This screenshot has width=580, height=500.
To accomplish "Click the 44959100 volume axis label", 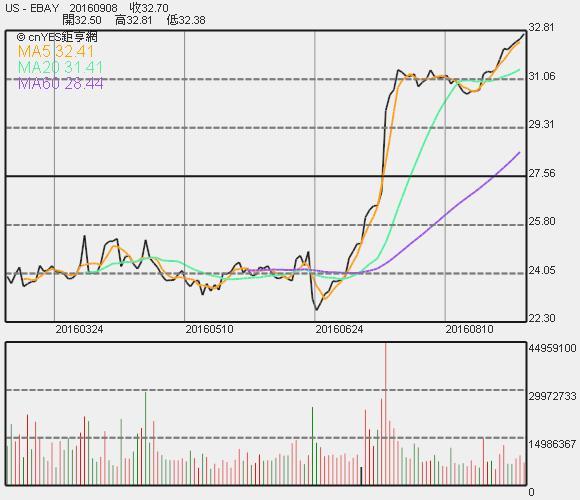I will (553, 348).
